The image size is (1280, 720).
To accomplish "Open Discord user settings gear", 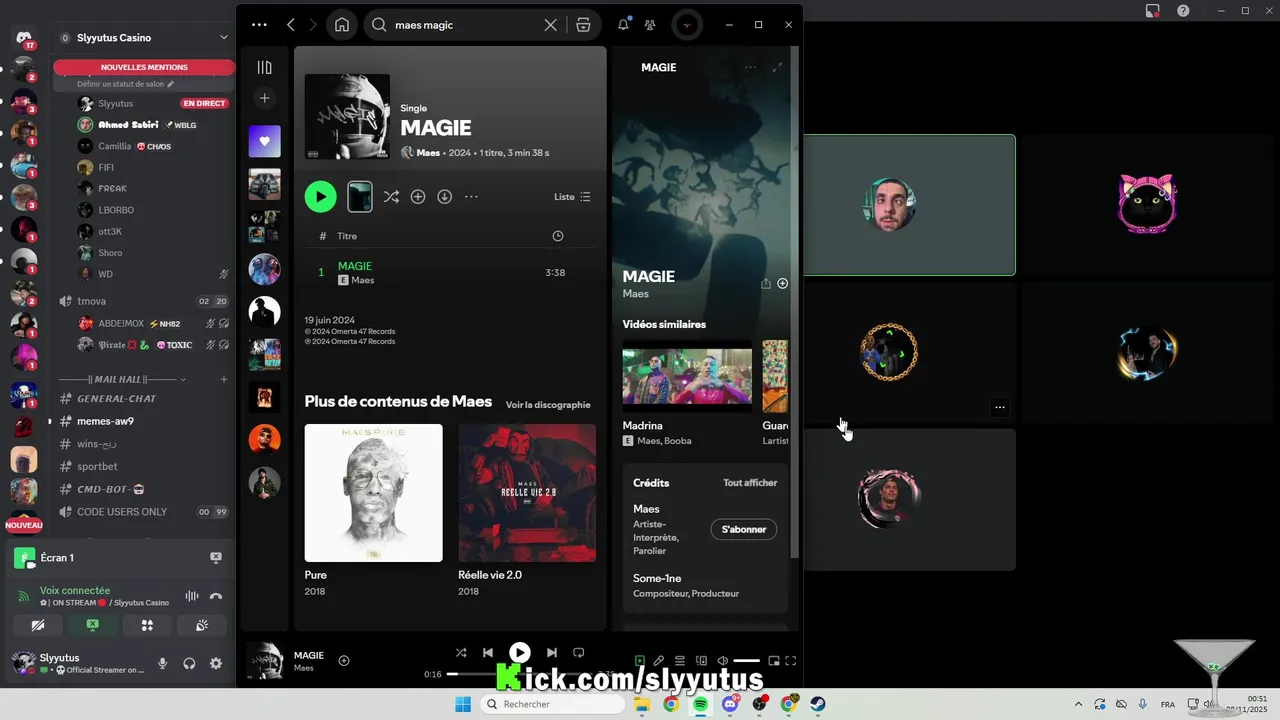I will pyautogui.click(x=216, y=664).
